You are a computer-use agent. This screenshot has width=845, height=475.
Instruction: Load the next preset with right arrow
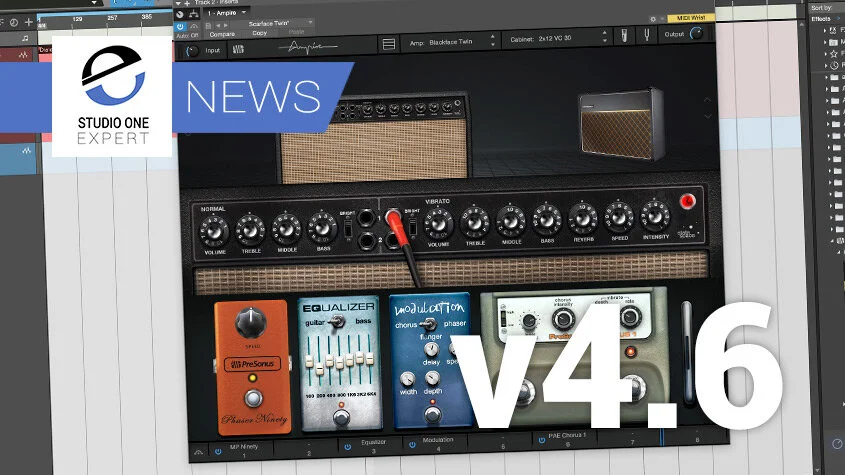coord(225,25)
